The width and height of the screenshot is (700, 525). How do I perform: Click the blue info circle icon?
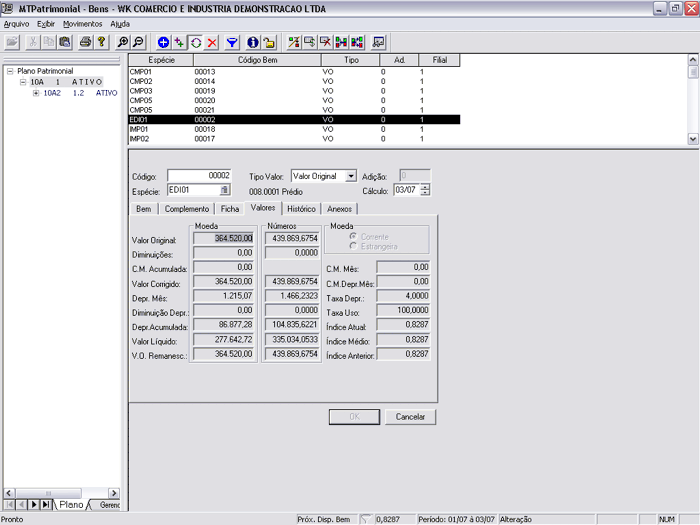pyautogui.click(x=253, y=42)
